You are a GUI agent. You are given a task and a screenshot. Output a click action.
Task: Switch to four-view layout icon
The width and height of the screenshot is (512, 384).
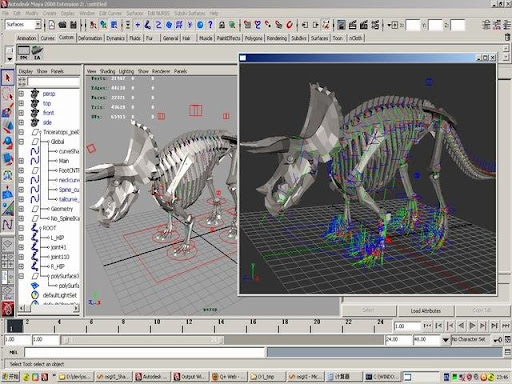[x=8, y=260]
